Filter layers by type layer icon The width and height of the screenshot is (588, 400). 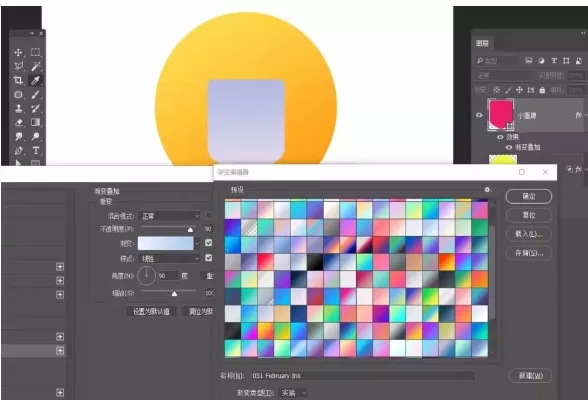coord(554,60)
